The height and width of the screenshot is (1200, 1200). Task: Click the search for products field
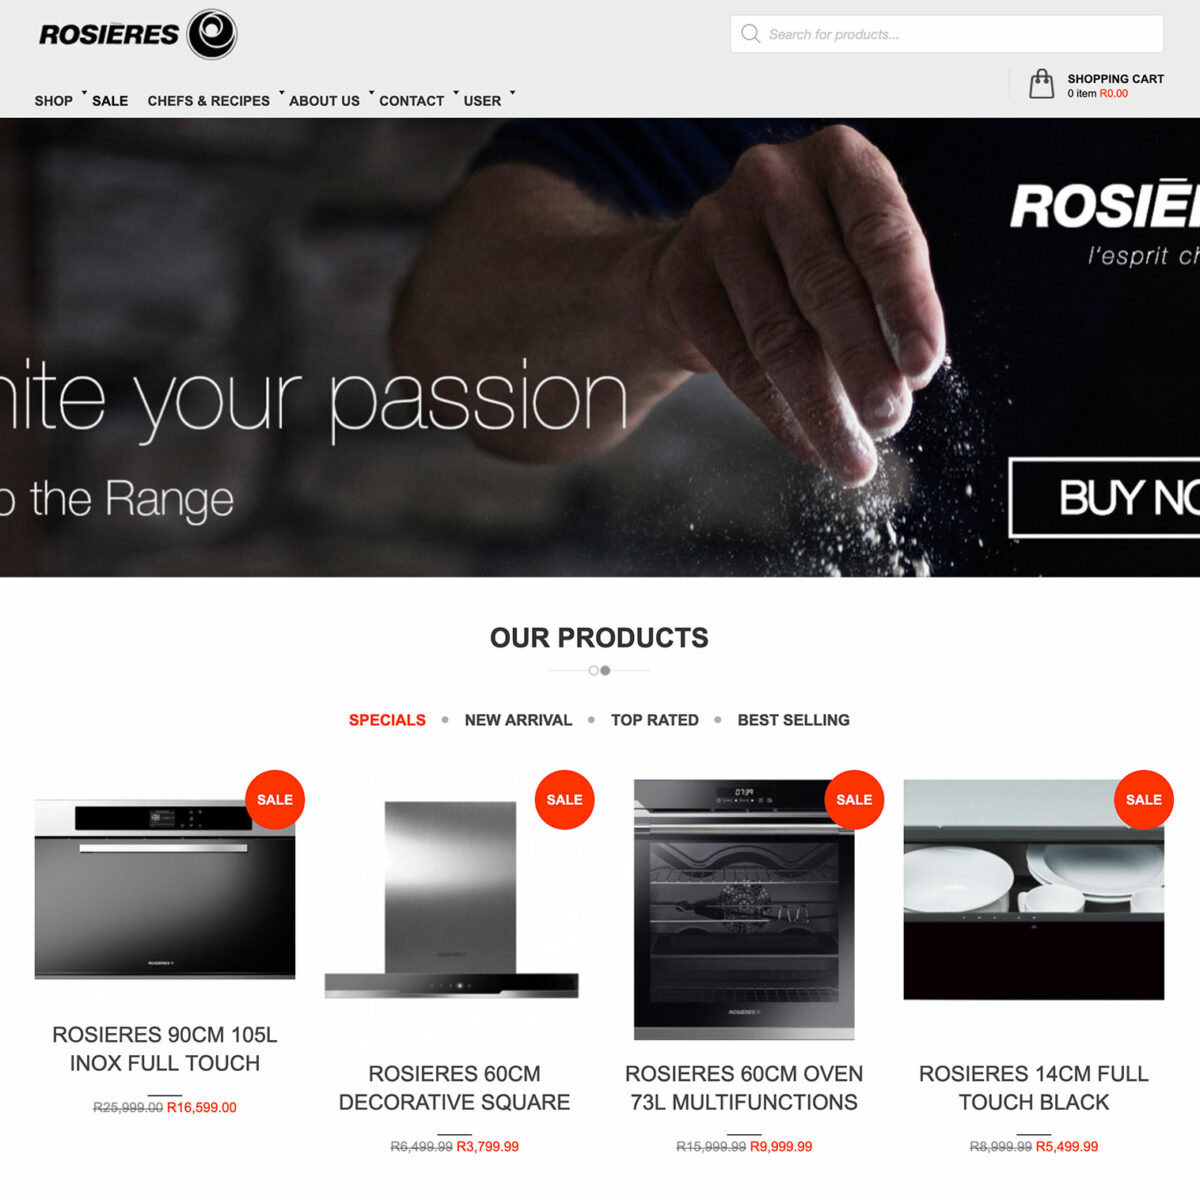coord(947,34)
